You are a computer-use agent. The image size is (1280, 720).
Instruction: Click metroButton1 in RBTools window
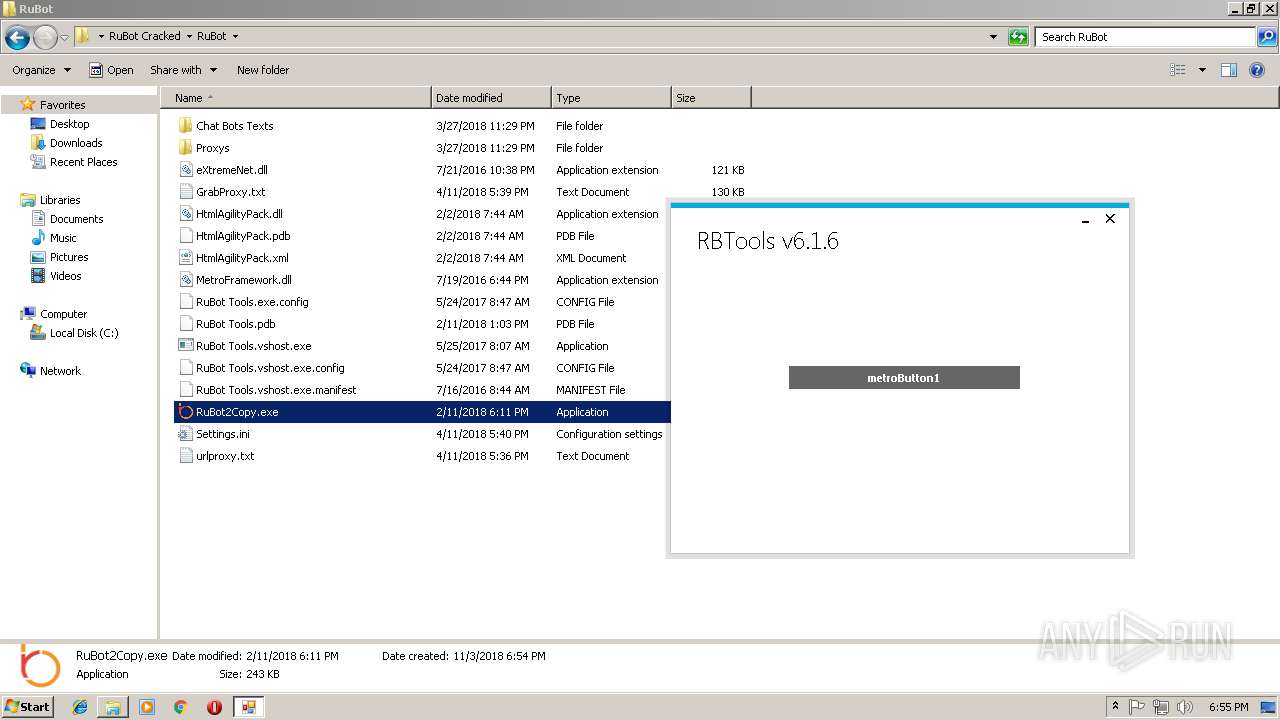point(904,378)
